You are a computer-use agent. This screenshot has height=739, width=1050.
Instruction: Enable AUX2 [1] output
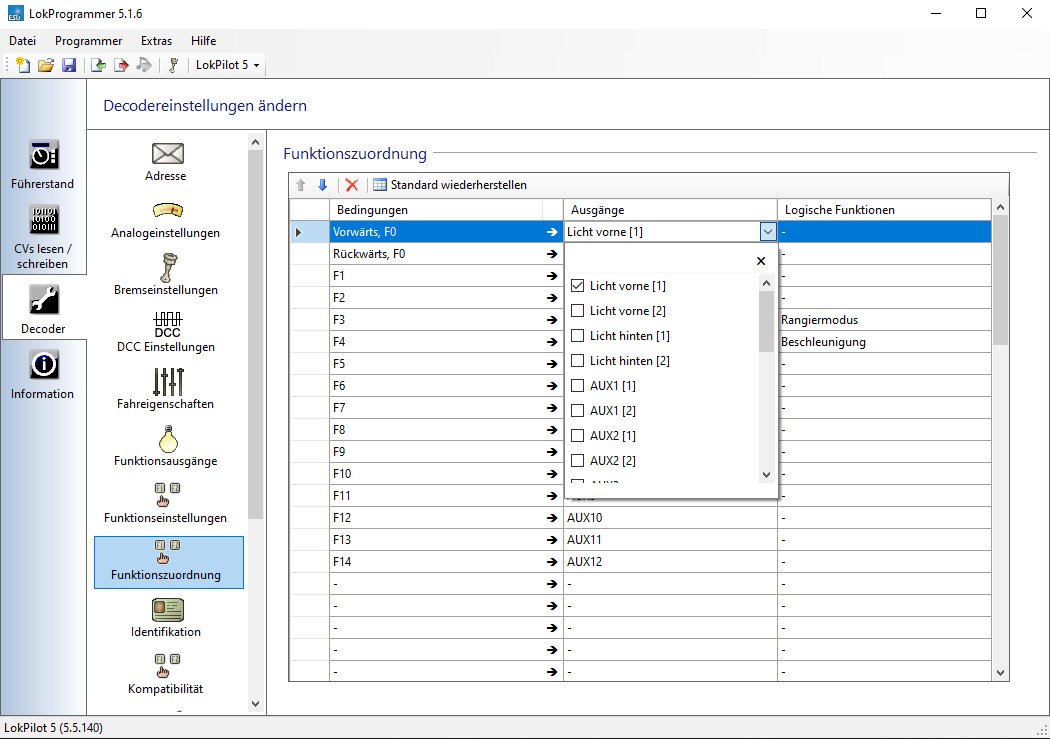pos(577,436)
